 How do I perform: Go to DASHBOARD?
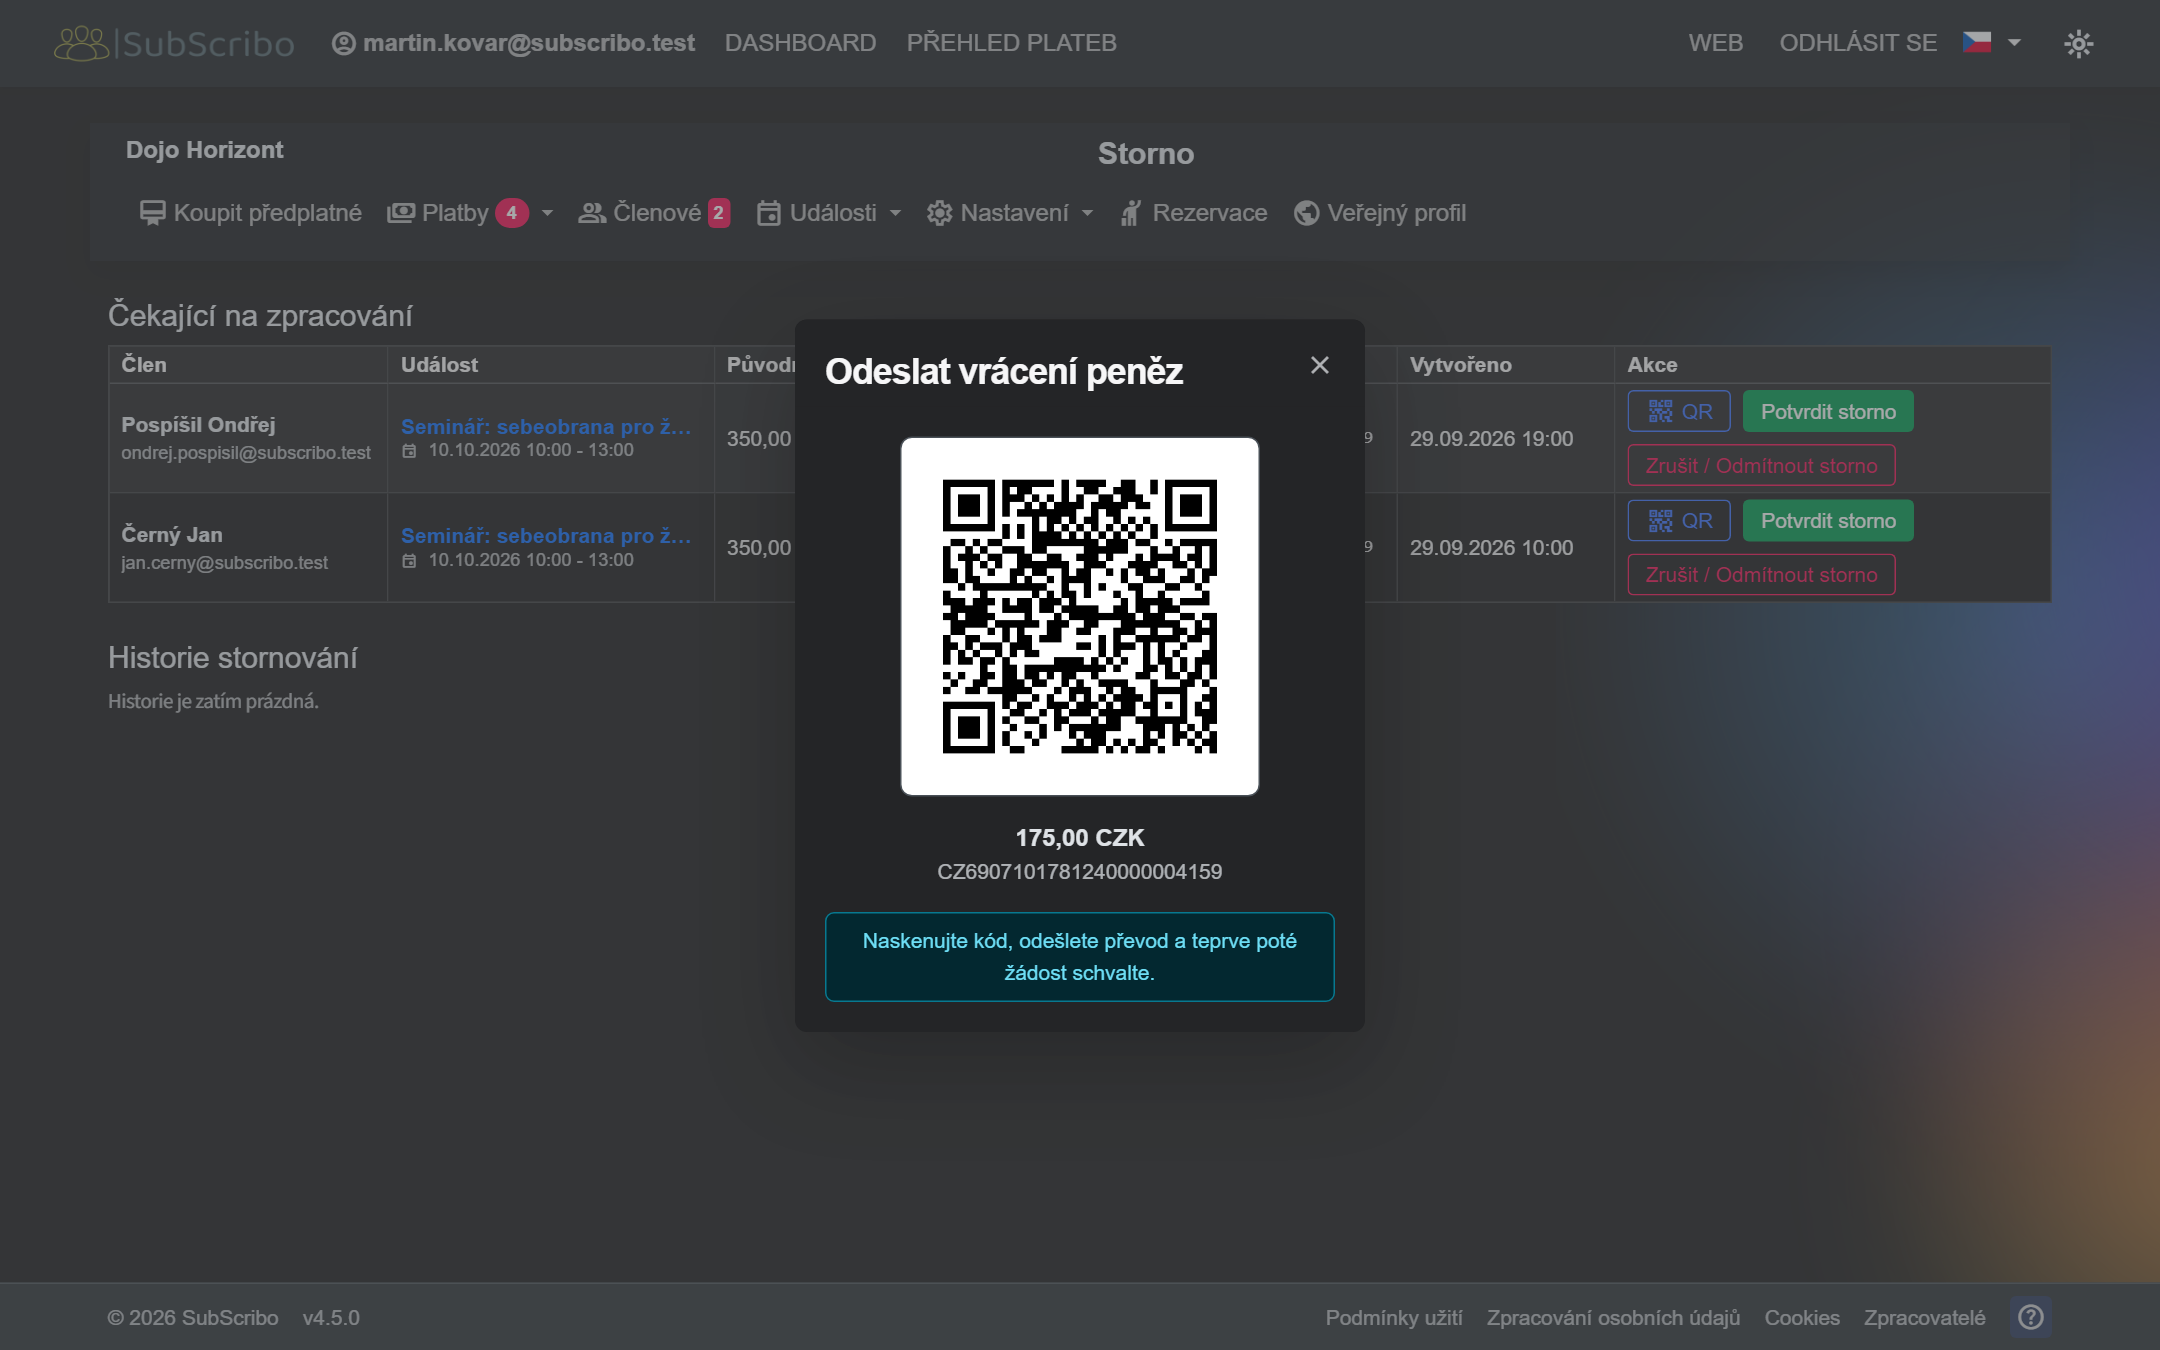point(800,43)
